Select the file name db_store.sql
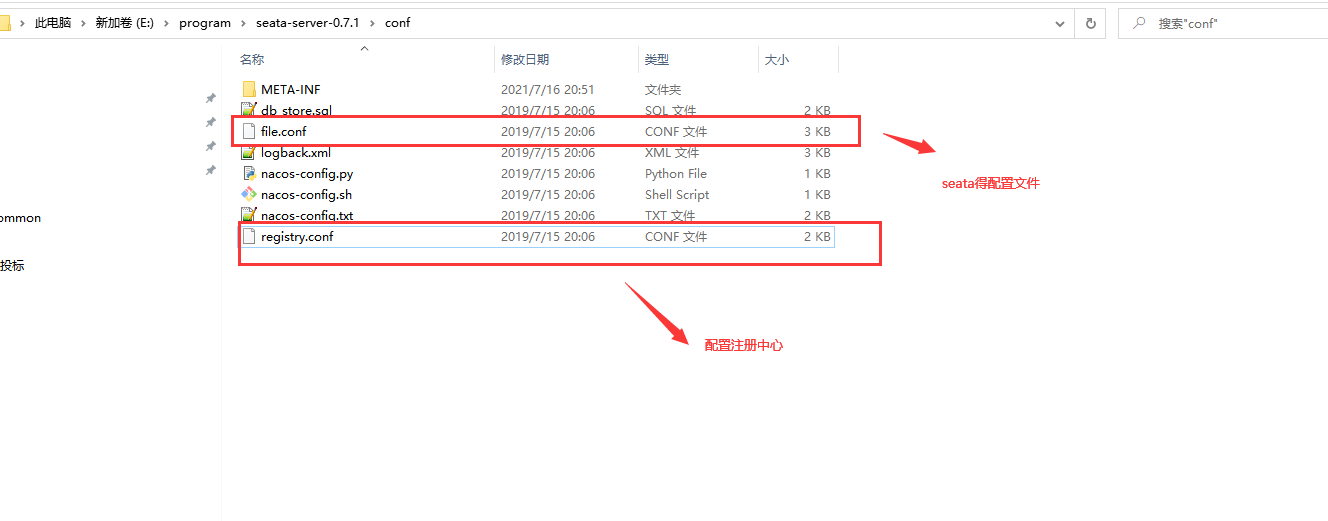The width and height of the screenshot is (1328, 521). point(296,110)
